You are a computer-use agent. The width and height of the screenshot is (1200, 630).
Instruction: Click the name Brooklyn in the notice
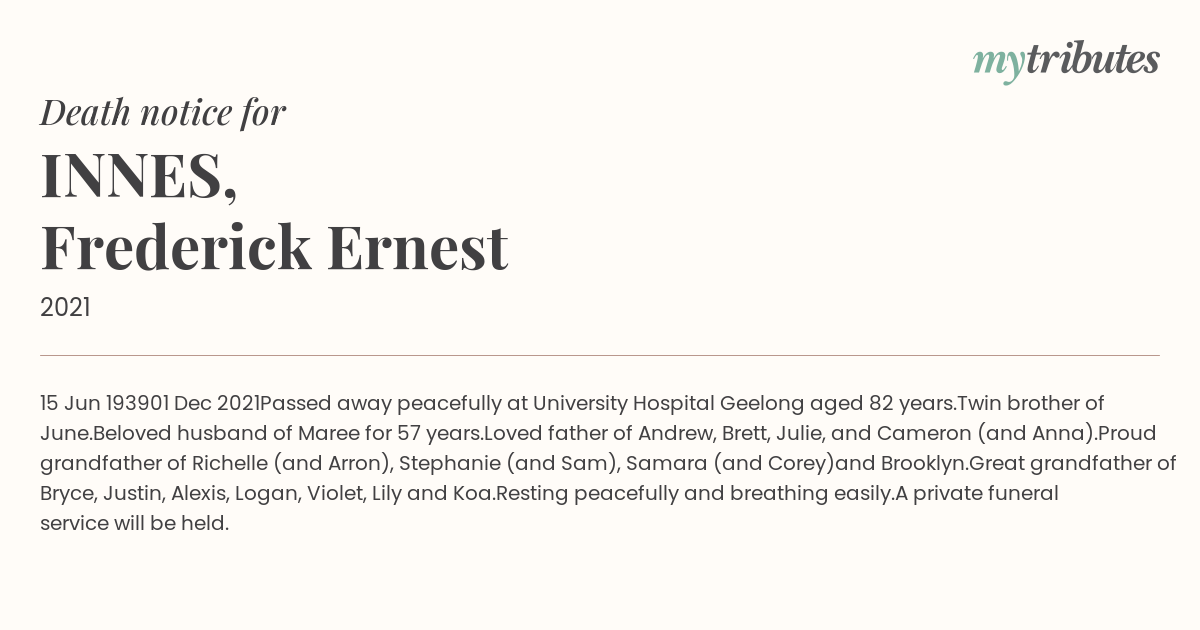(x=922, y=464)
